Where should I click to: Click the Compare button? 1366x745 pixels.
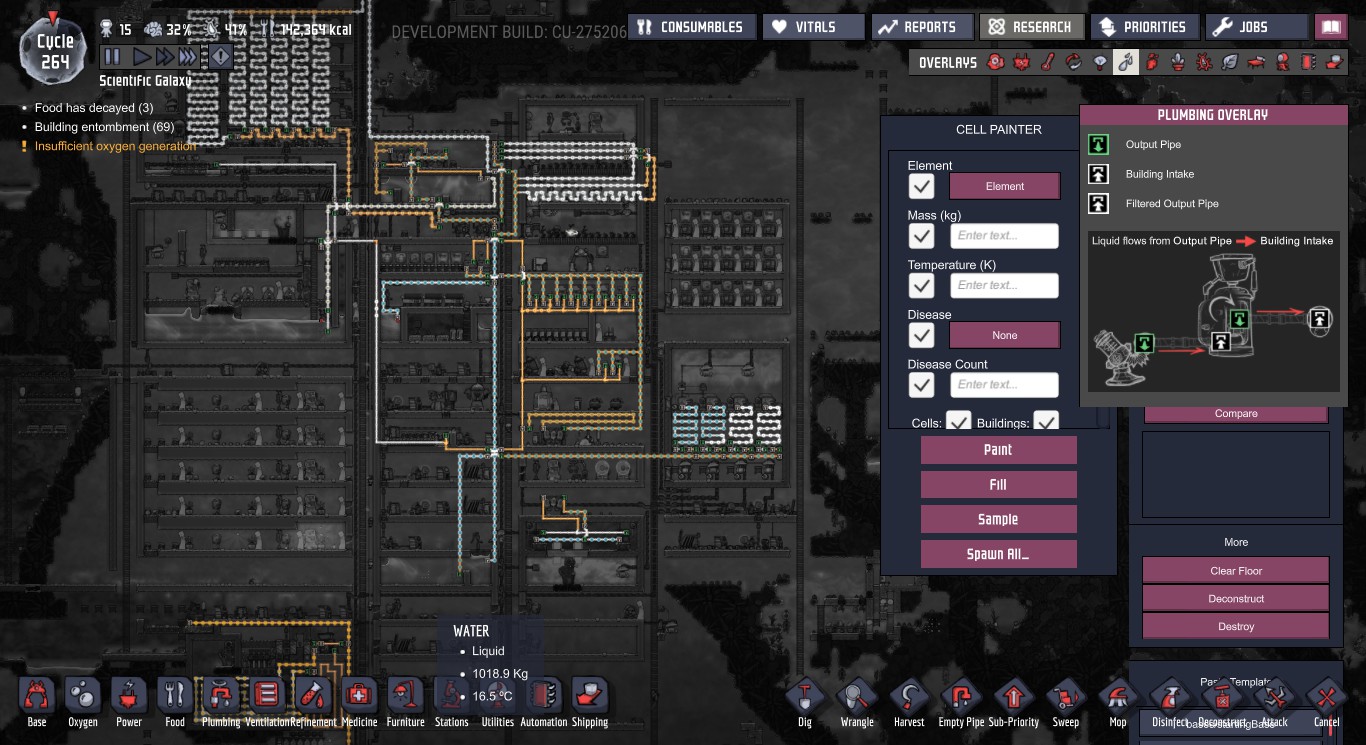click(1236, 414)
